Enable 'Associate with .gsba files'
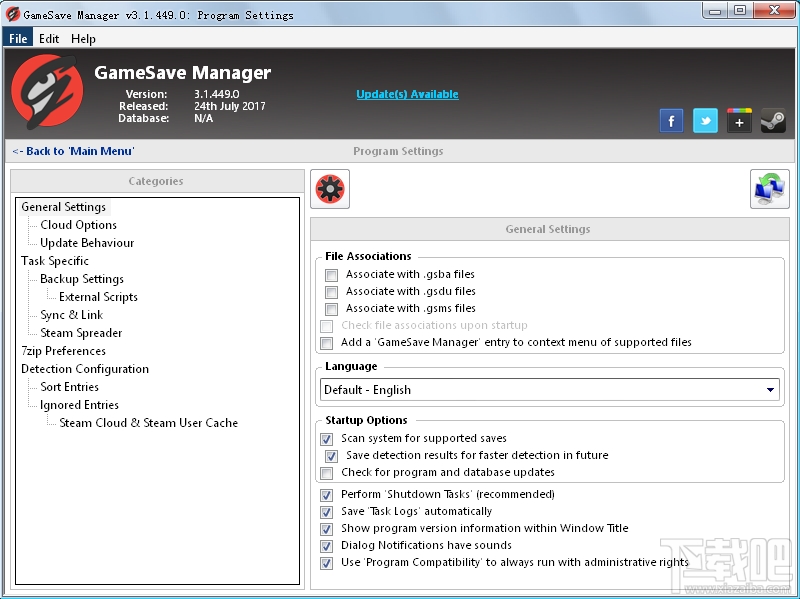This screenshot has width=800, height=599. [331, 274]
